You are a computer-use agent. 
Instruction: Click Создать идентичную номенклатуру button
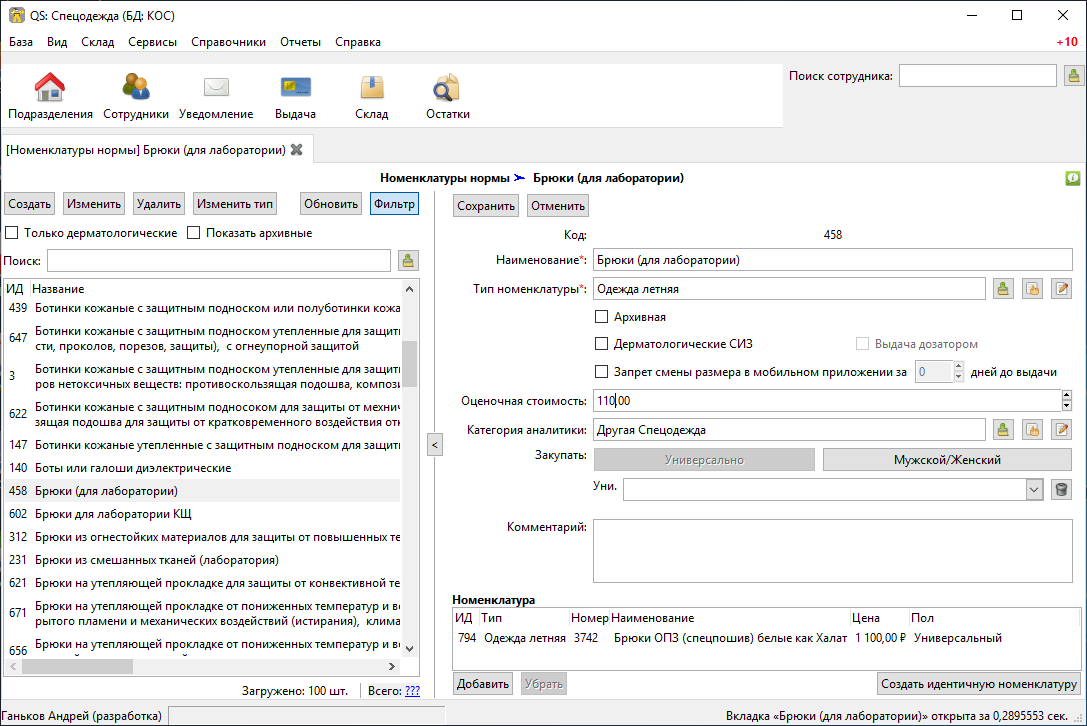coord(979,684)
